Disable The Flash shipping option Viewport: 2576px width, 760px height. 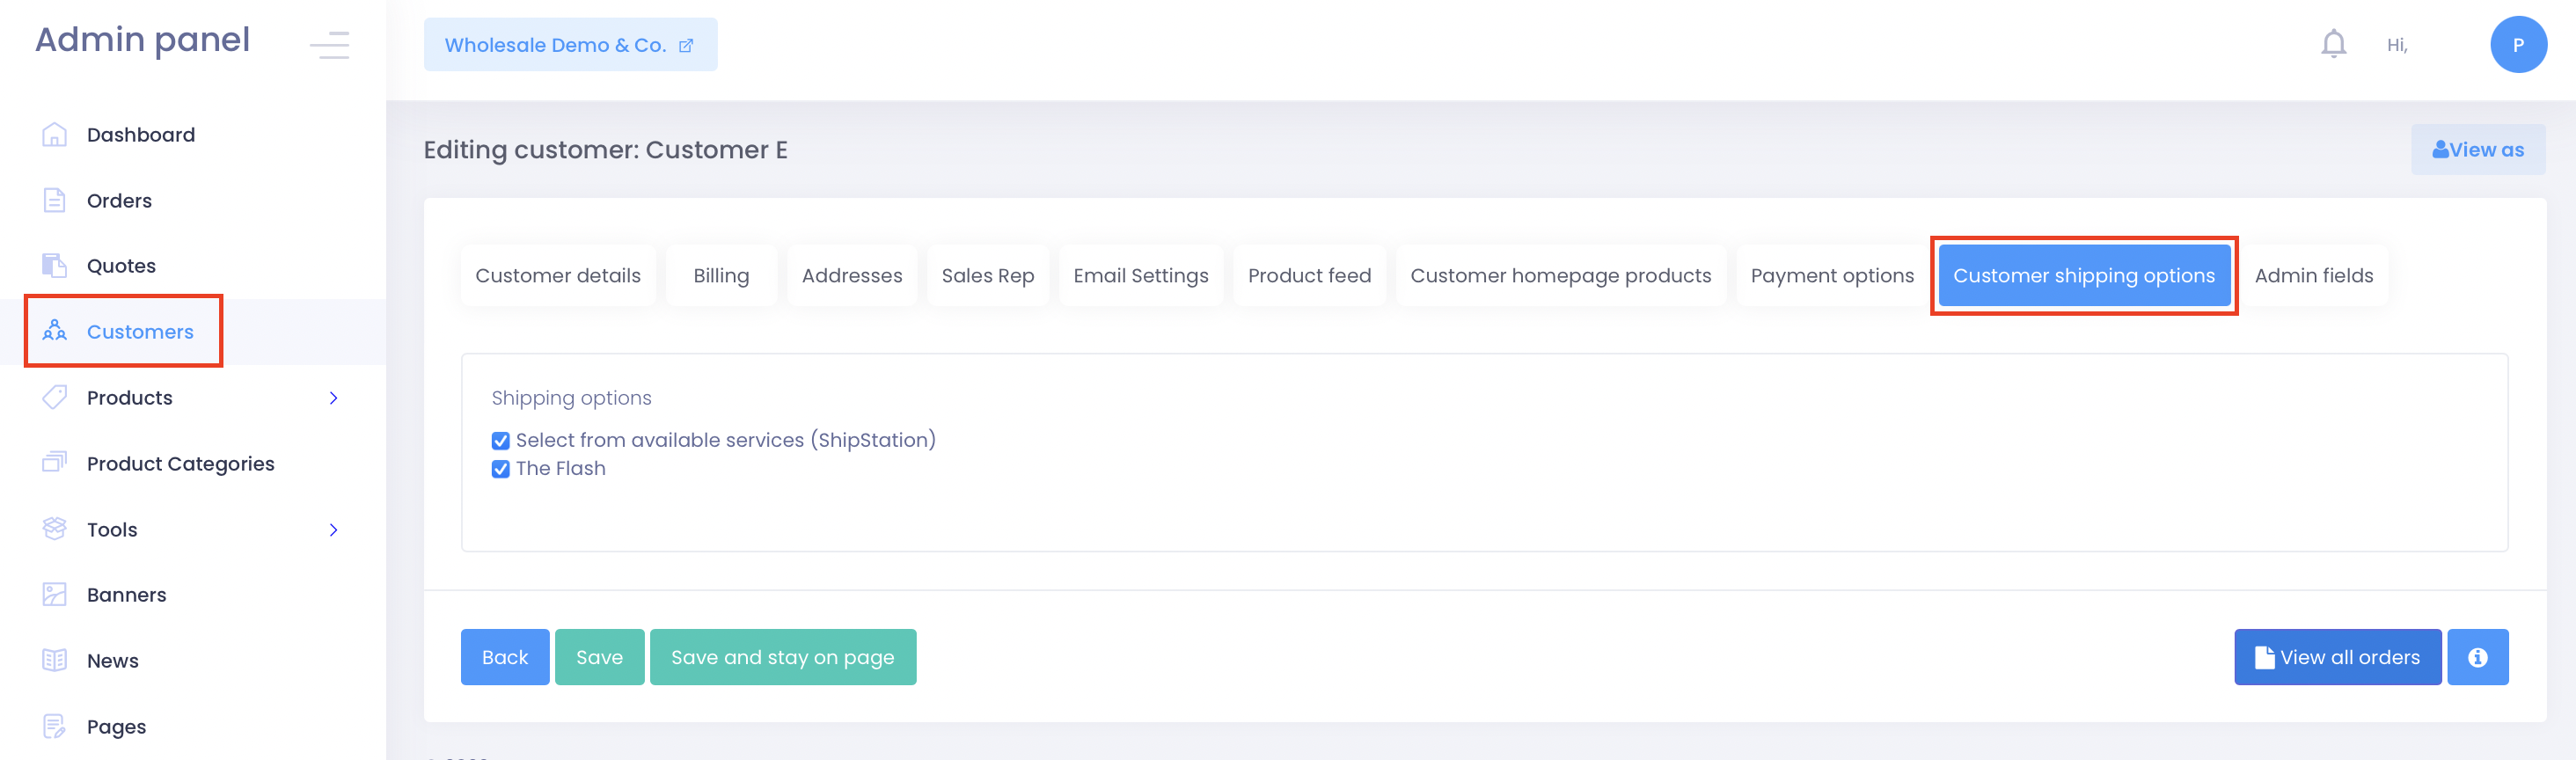point(500,468)
